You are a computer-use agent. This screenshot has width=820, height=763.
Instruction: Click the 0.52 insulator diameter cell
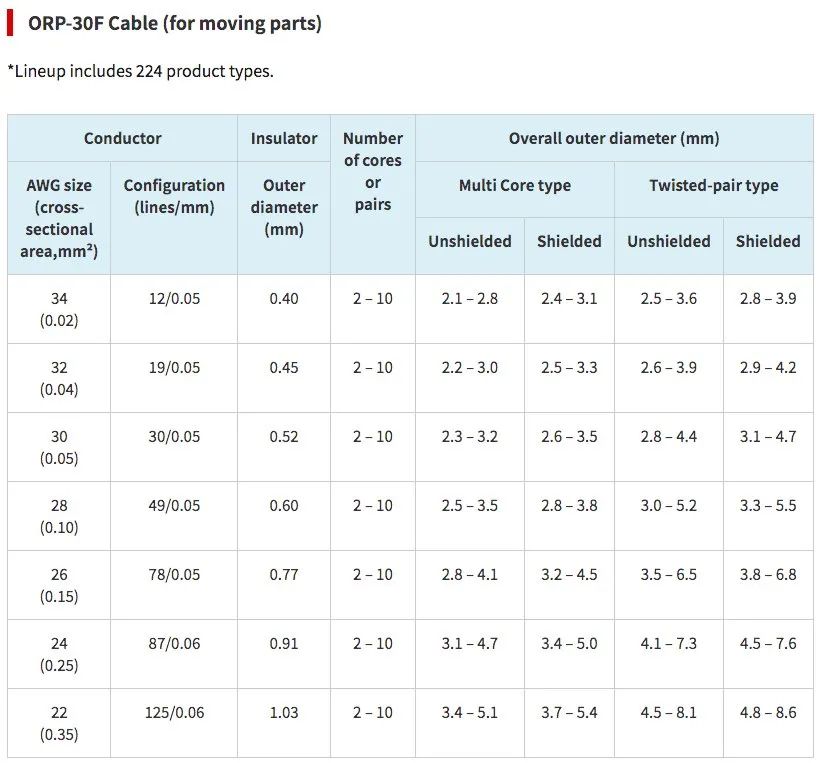284,437
